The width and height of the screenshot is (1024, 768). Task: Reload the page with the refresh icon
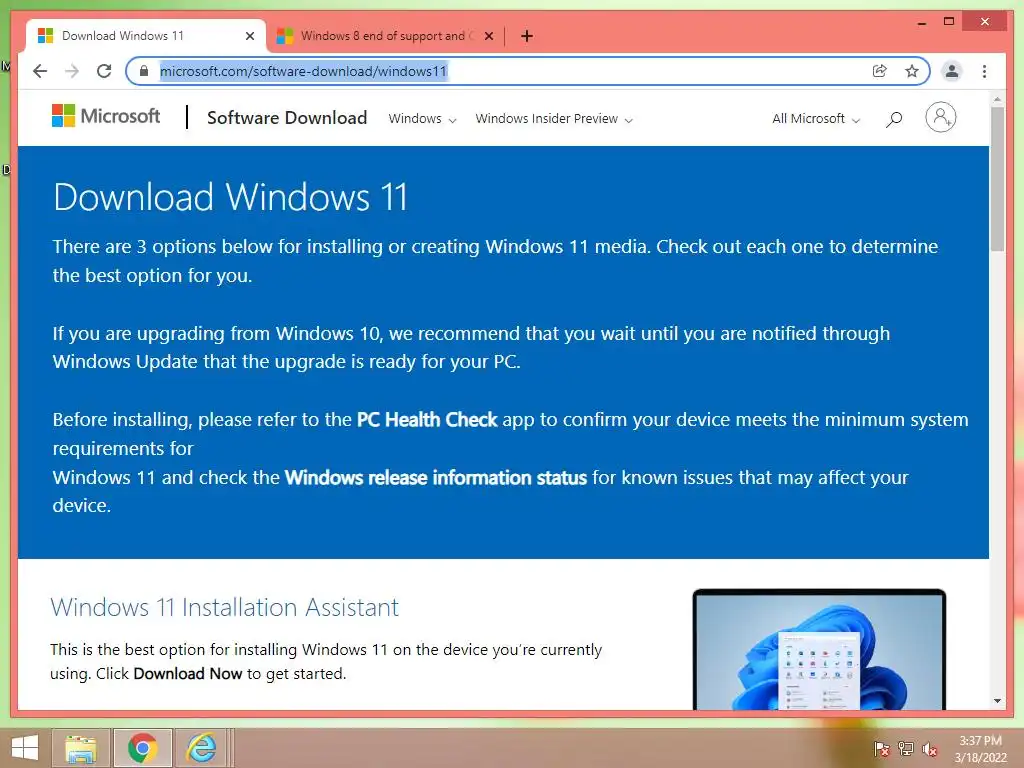pyautogui.click(x=104, y=71)
